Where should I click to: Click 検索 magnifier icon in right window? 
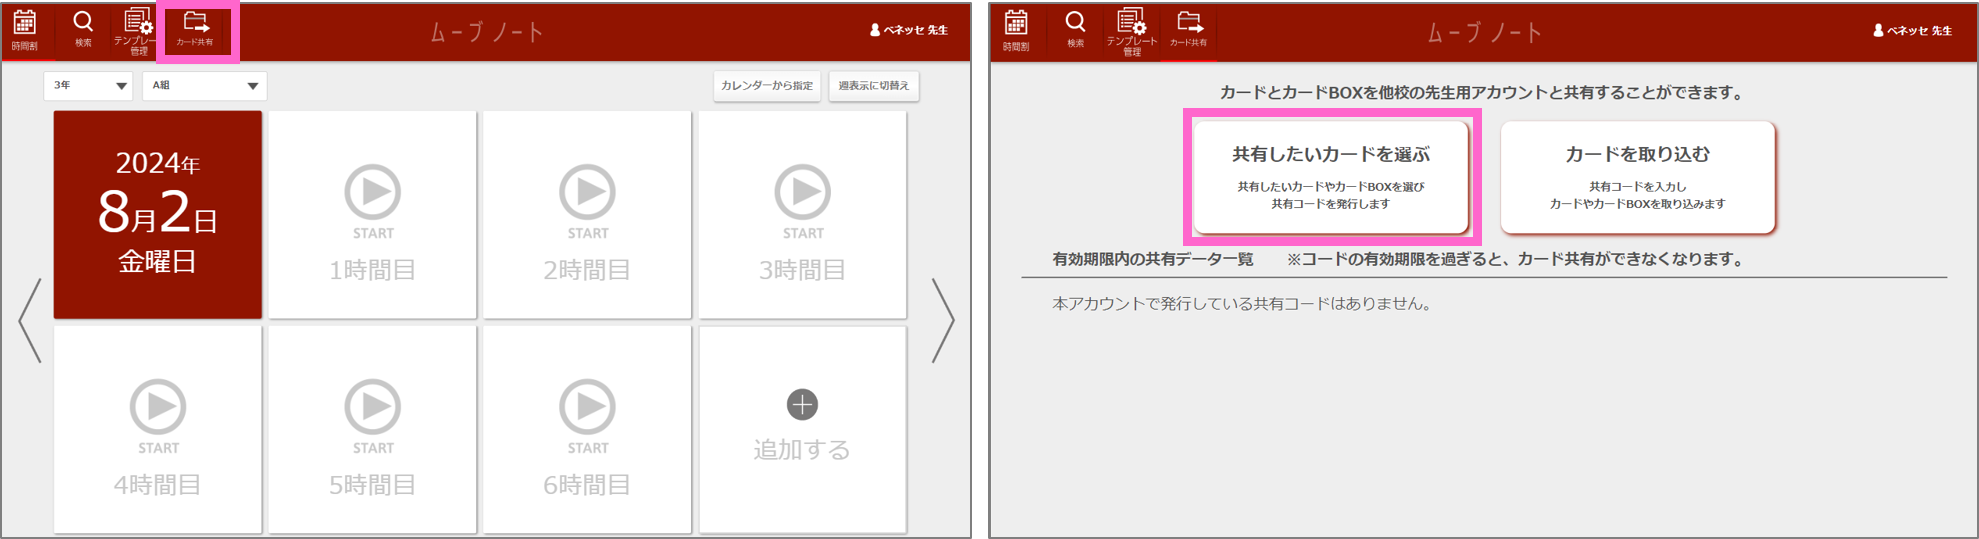[1075, 28]
